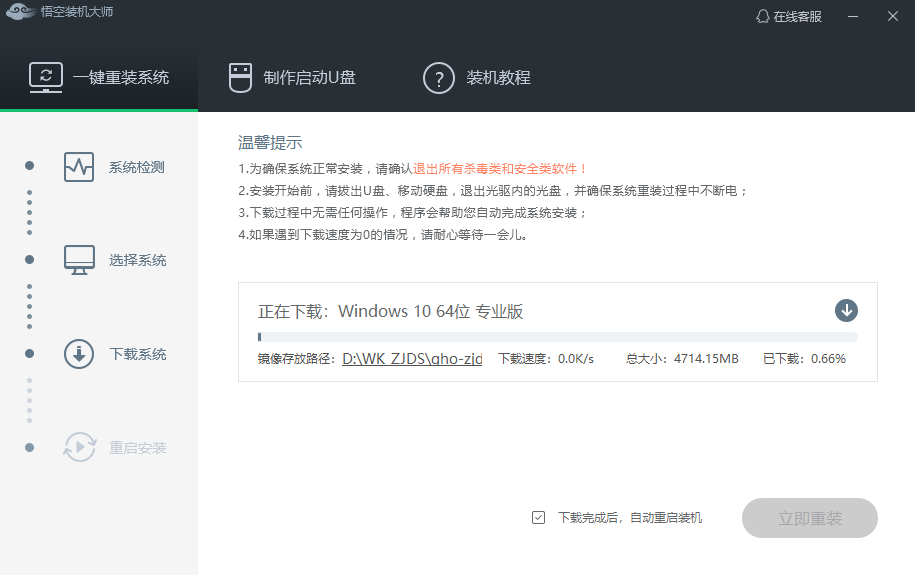Viewport: 915px width, 575px height.
Task: Click the USB drive icon
Action: click(x=240, y=78)
